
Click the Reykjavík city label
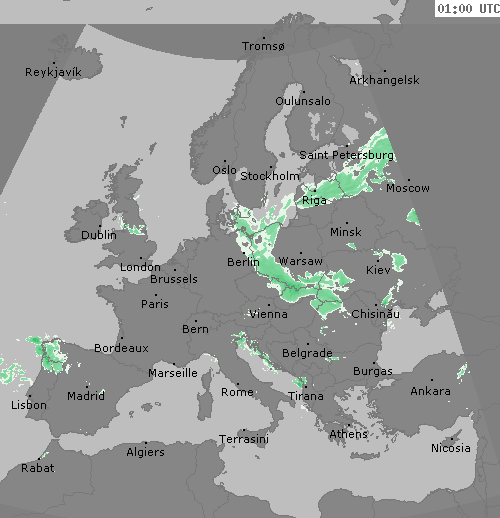[x=53, y=72]
